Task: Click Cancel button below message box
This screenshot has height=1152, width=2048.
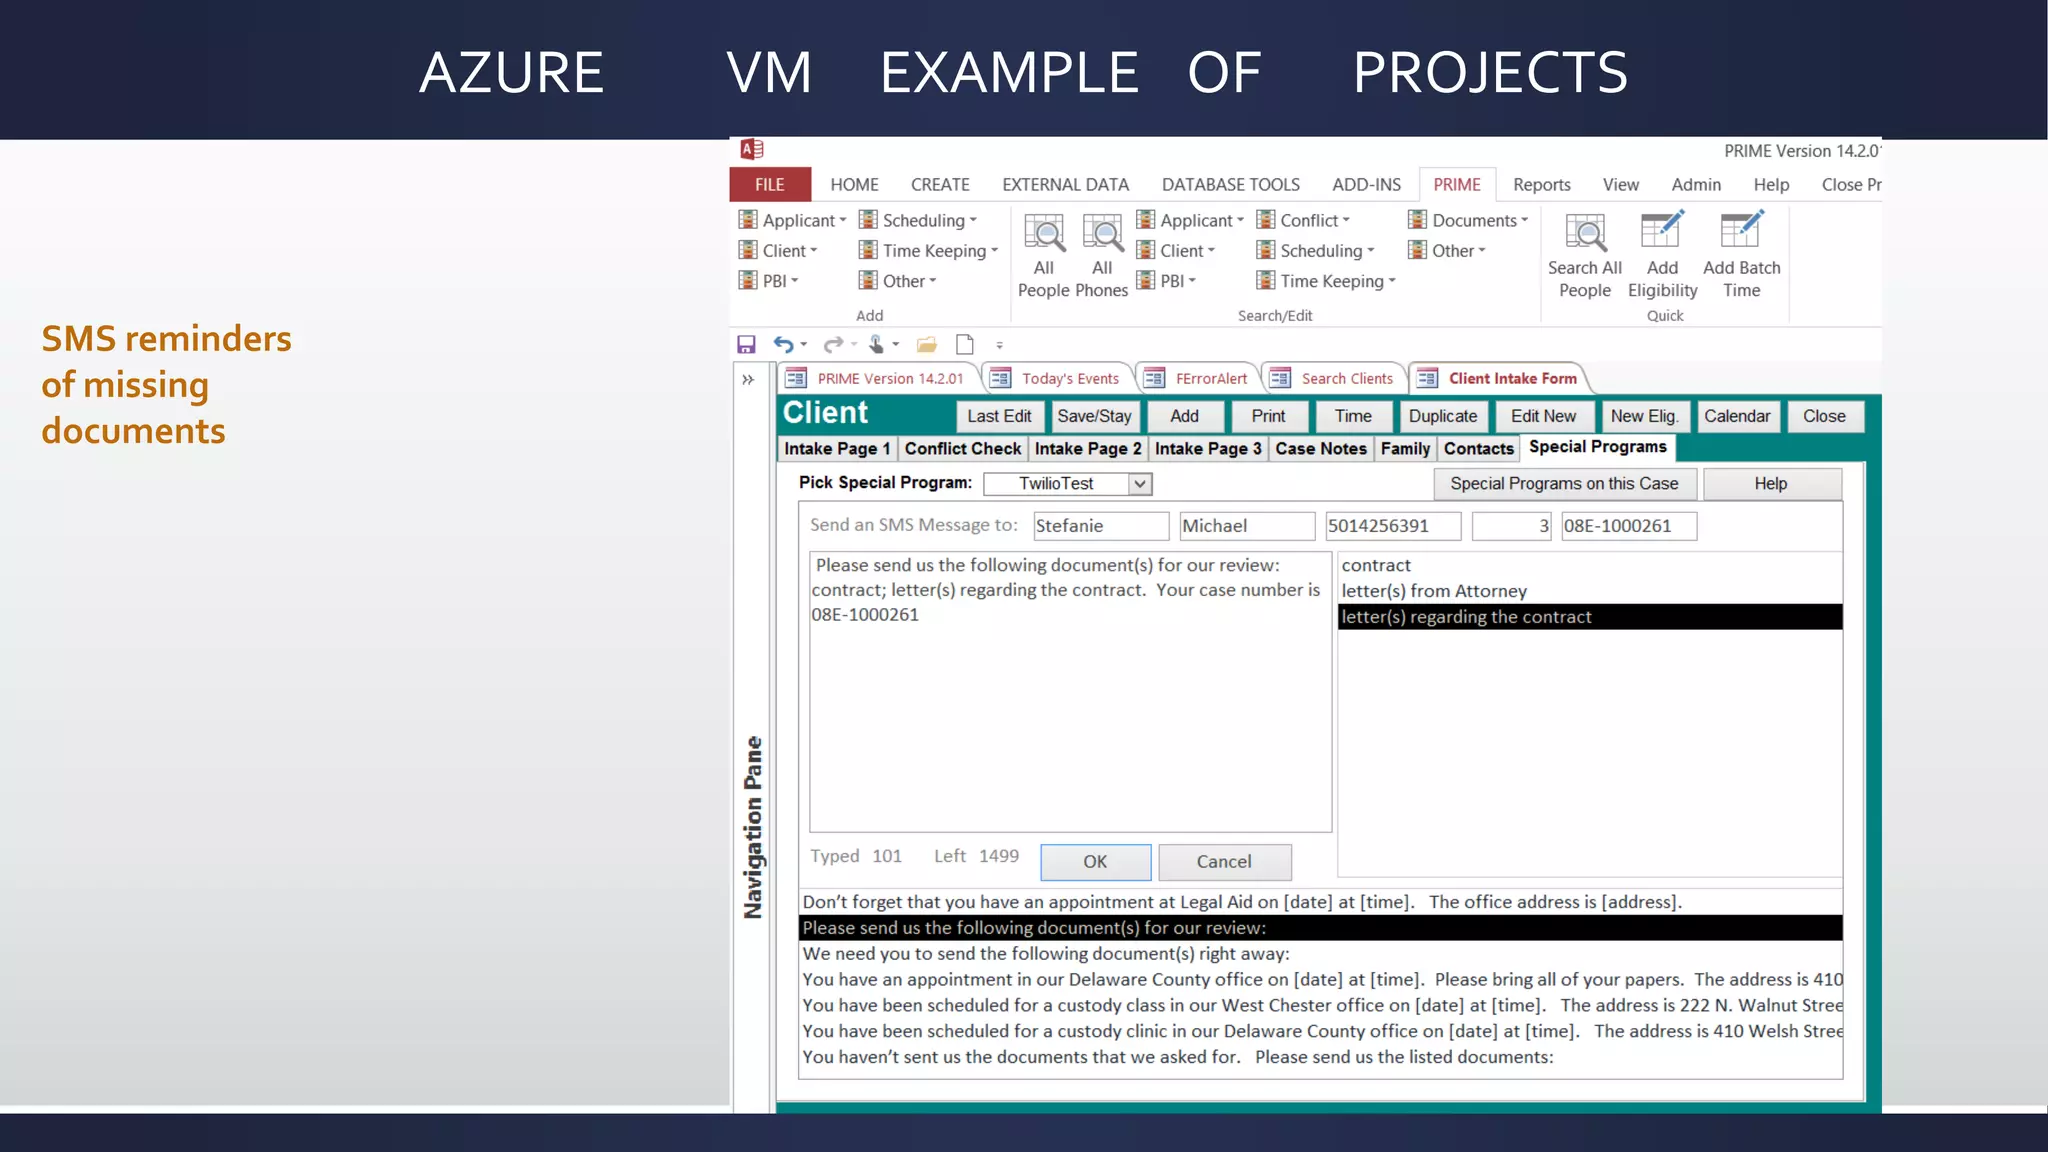Action: point(1224,862)
